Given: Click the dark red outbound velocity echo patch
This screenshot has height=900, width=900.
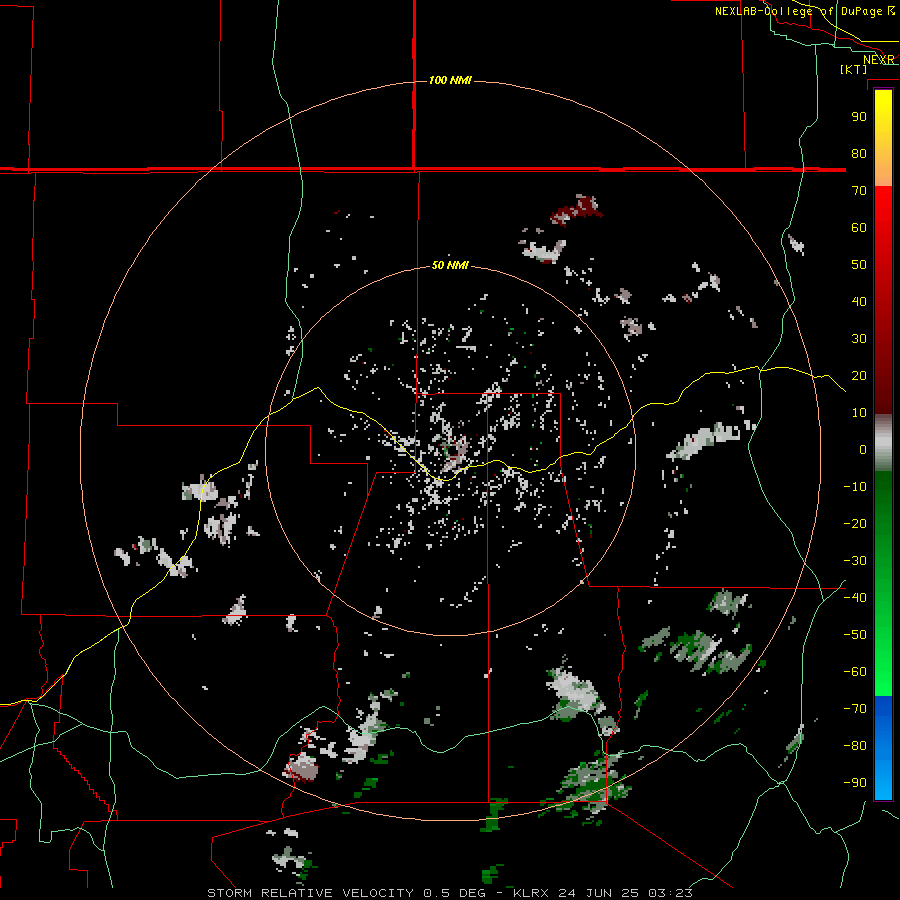Looking at the screenshot, I should pyautogui.click(x=577, y=210).
